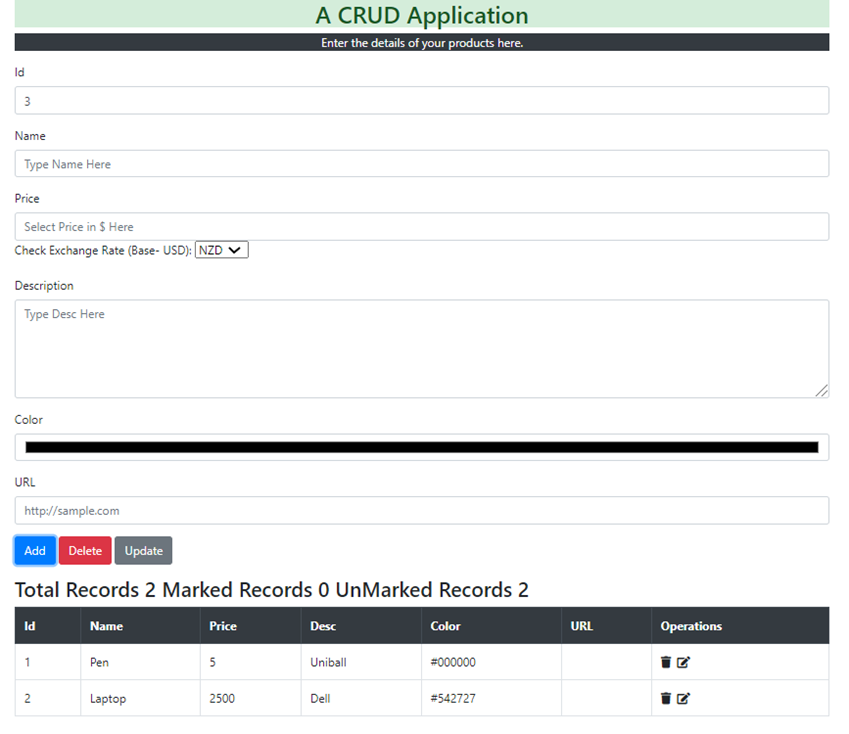
Task: Click into the Name text field
Action: click(x=421, y=164)
